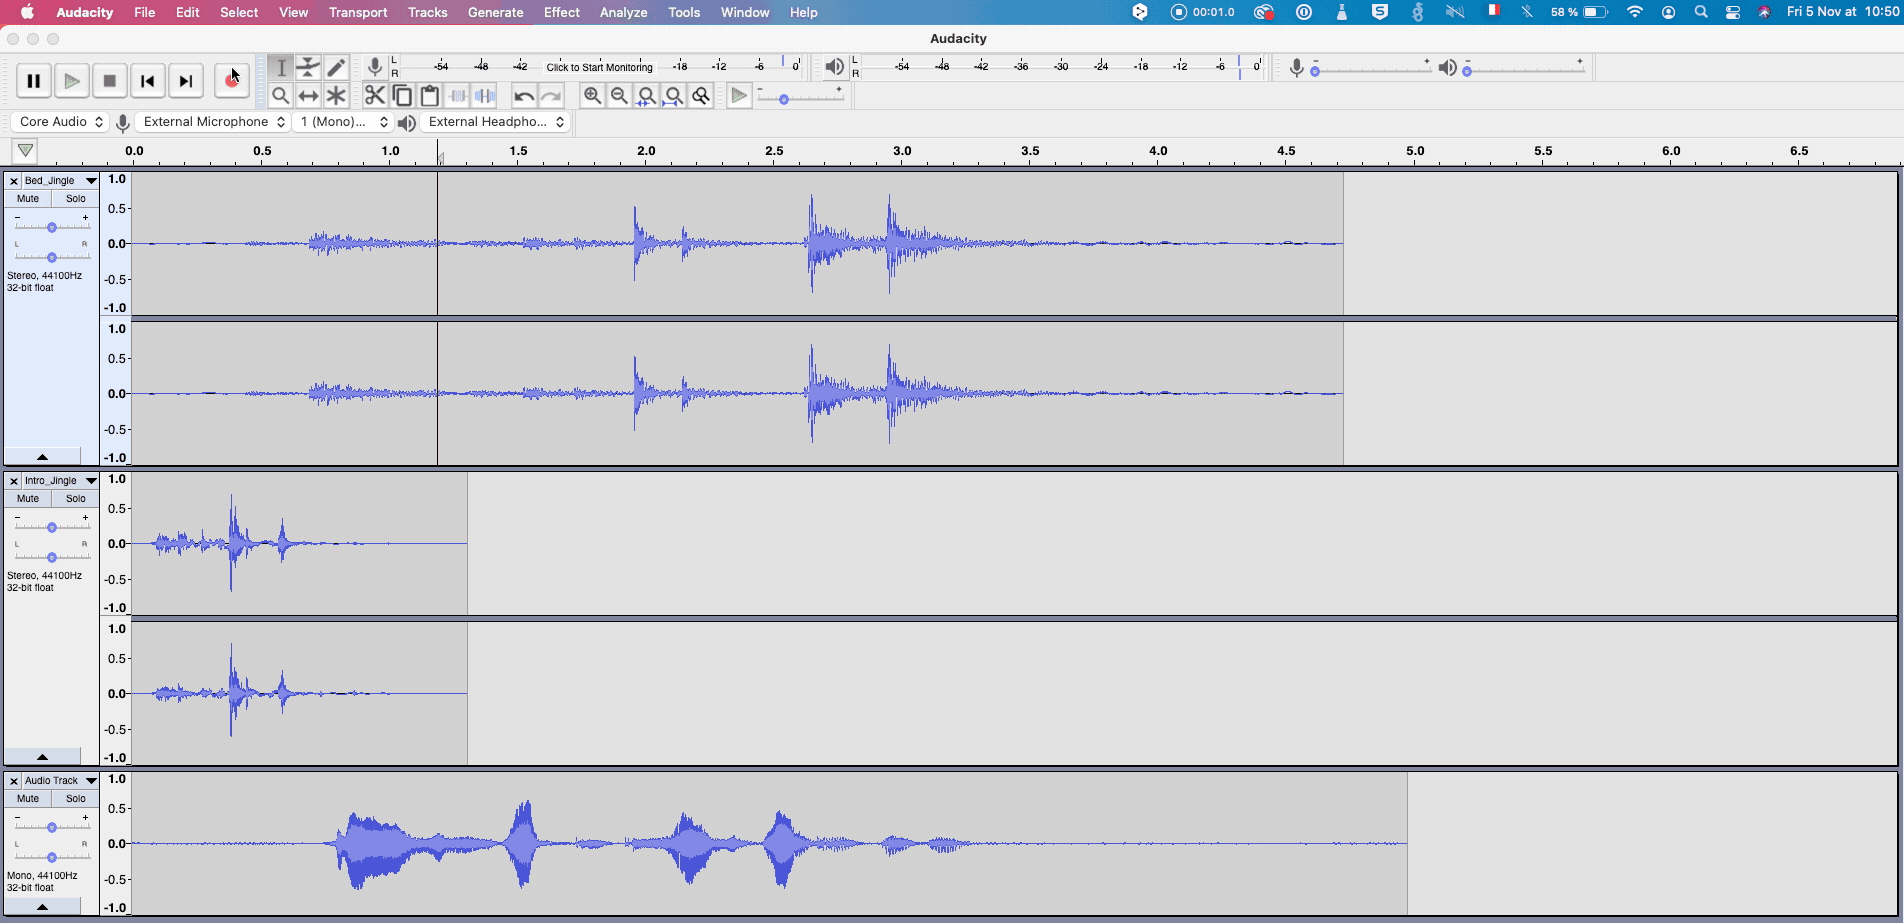Collapse the Intro_Jingle track with bottom arrow
1904x923 pixels.
42,757
